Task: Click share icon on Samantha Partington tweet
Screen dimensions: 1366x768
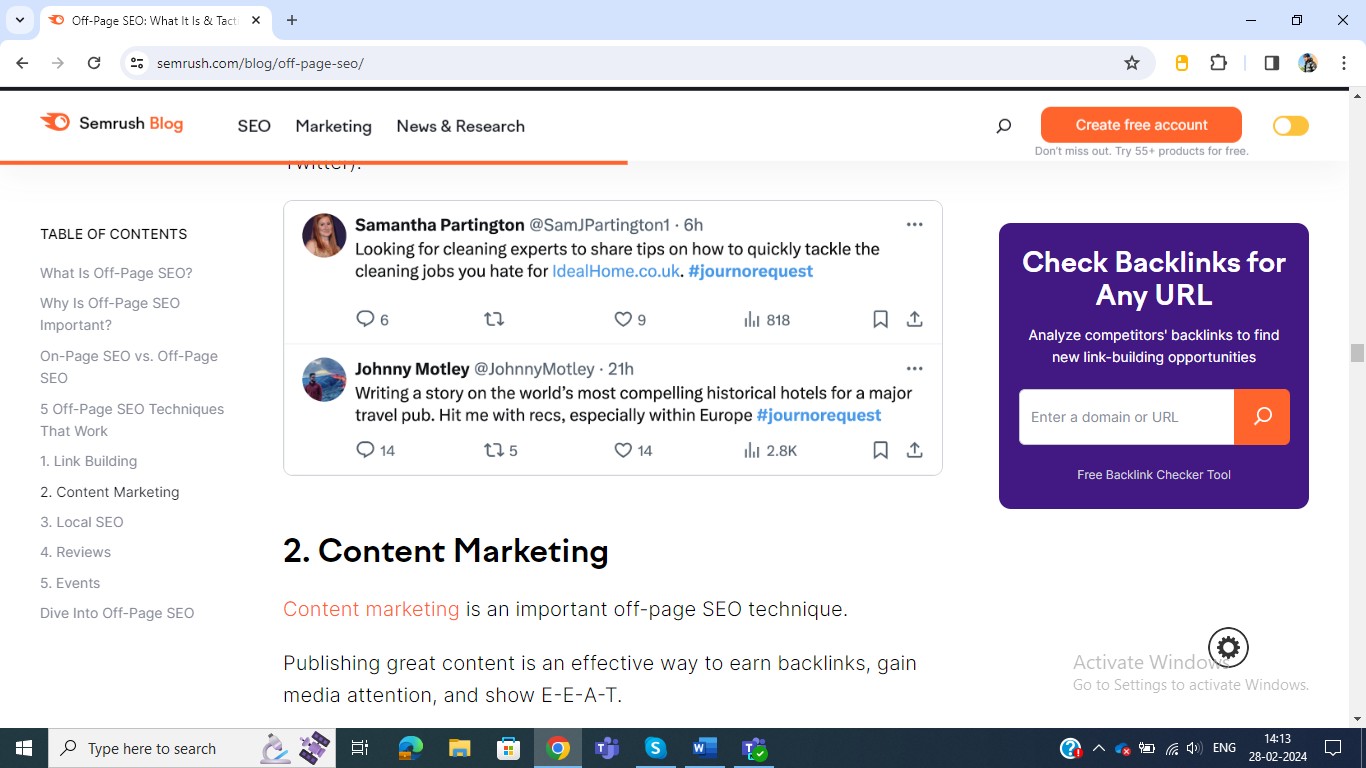Action: 914,319
